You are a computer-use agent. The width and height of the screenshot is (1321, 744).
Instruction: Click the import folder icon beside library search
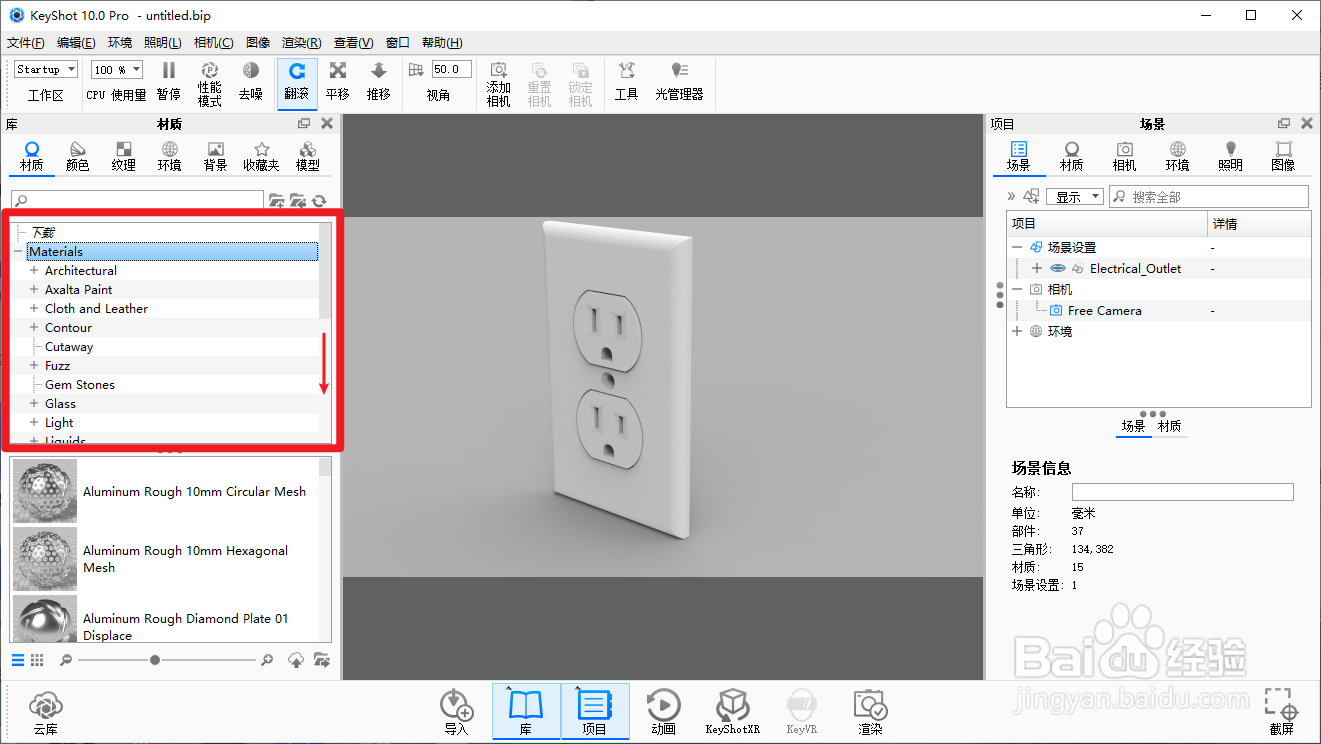pos(298,201)
